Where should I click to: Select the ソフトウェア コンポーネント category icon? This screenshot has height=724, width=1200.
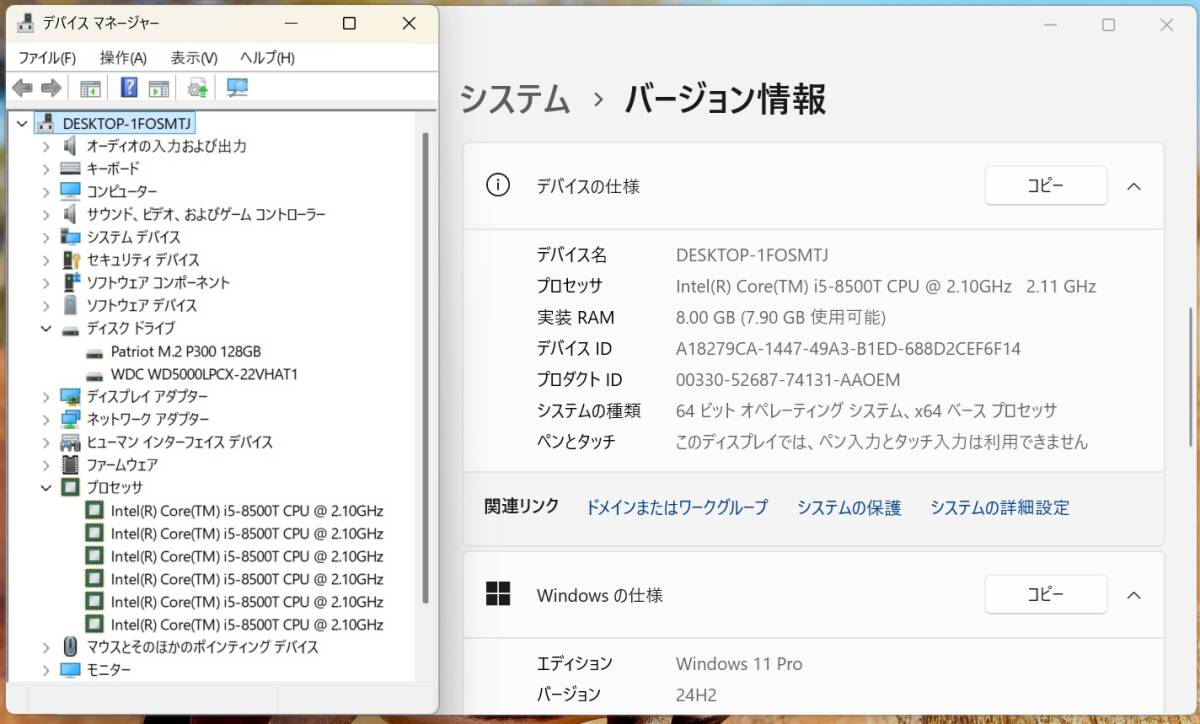pos(70,282)
